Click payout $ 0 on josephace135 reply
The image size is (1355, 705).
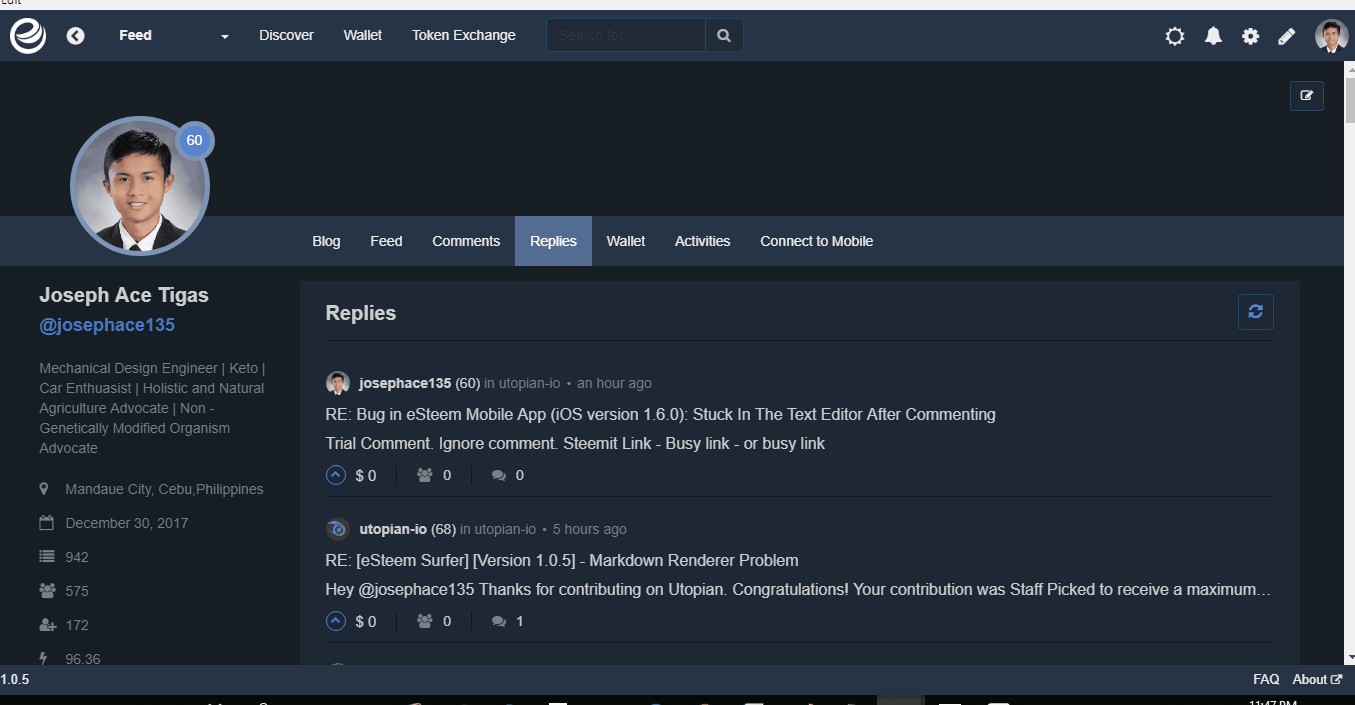click(366, 475)
